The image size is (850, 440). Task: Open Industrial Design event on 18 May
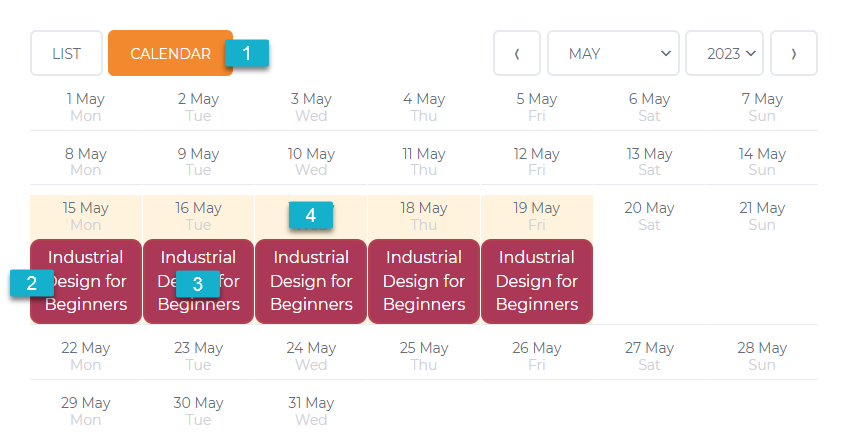pyautogui.click(x=424, y=281)
